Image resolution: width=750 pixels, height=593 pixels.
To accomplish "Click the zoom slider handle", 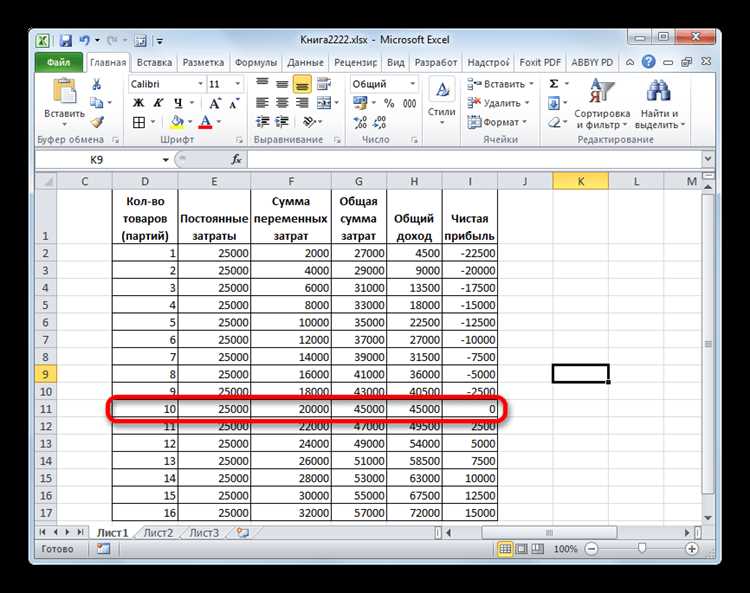I will [x=642, y=549].
